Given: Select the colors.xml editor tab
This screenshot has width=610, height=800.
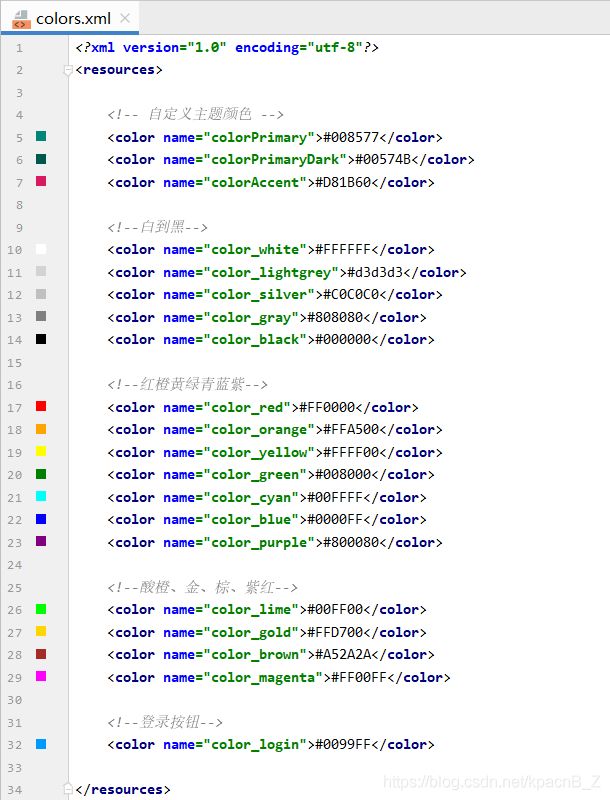Looking at the screenshot, I should (x=70, y=19).
